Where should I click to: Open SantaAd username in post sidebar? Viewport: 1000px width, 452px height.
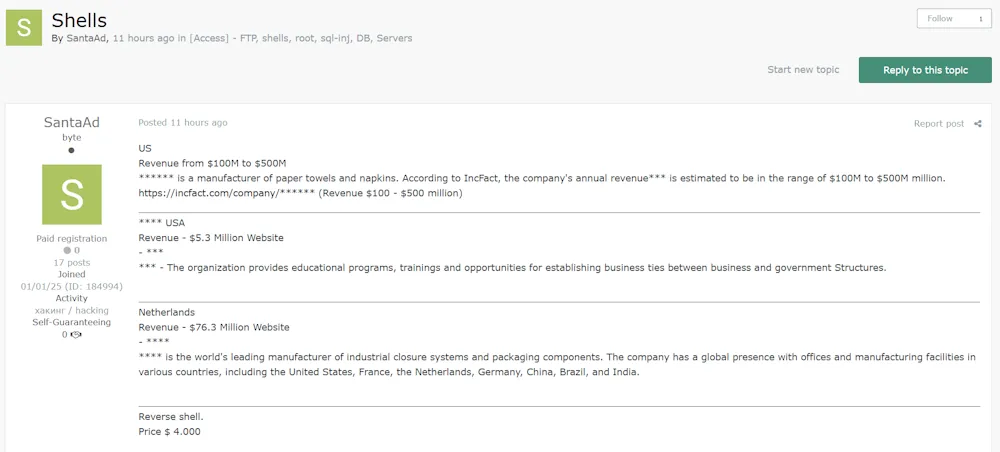[x=72, y=122]
